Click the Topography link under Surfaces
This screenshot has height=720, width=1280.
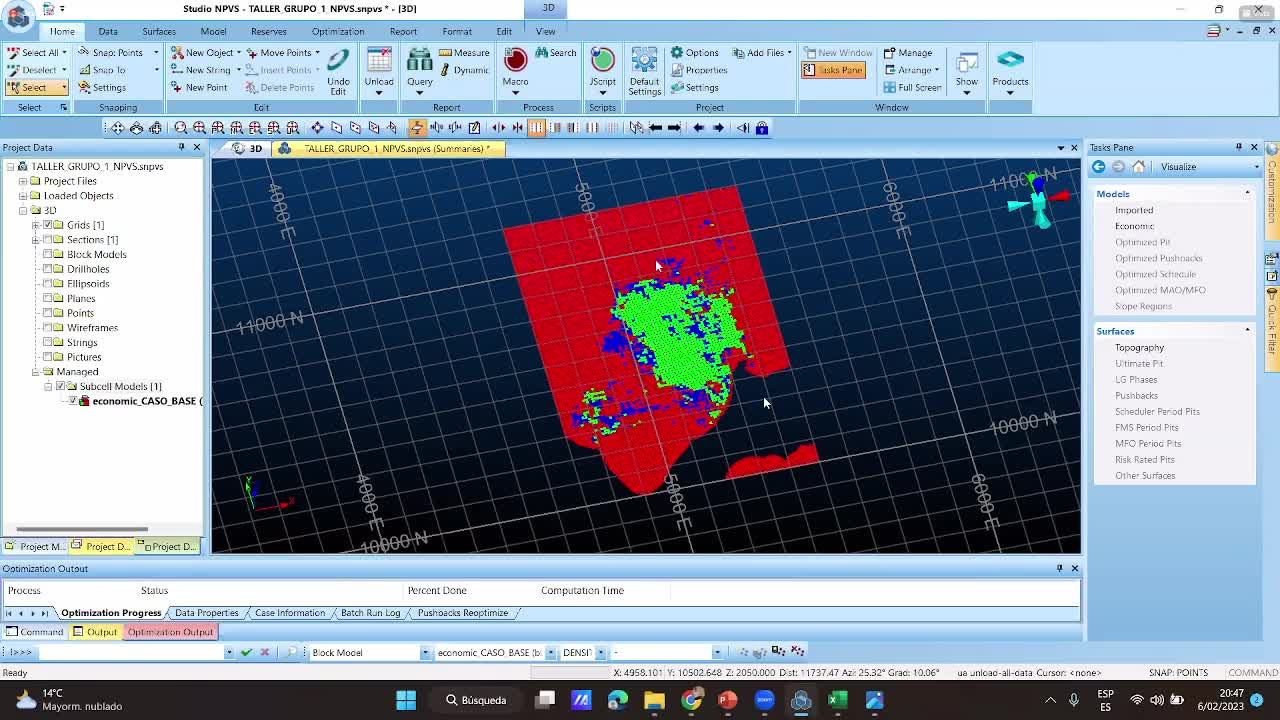click(1139, 348)
